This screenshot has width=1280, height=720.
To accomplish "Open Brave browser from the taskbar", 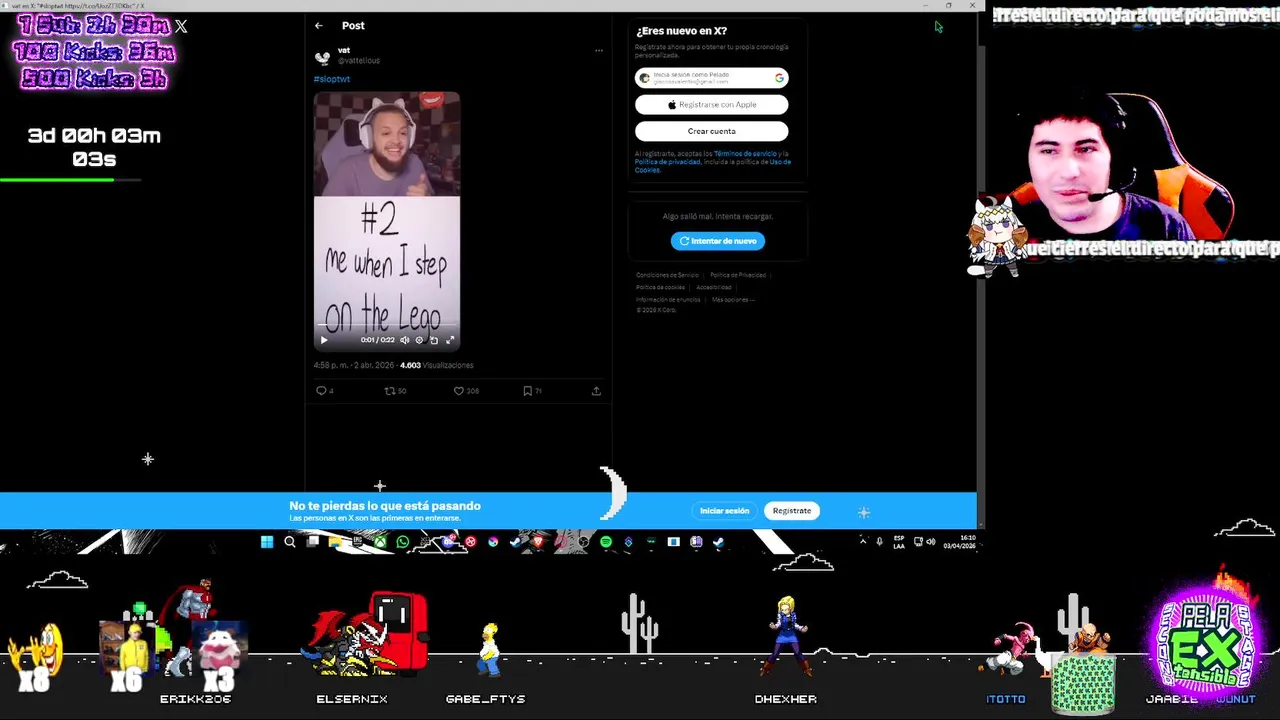I will [538, 542].
